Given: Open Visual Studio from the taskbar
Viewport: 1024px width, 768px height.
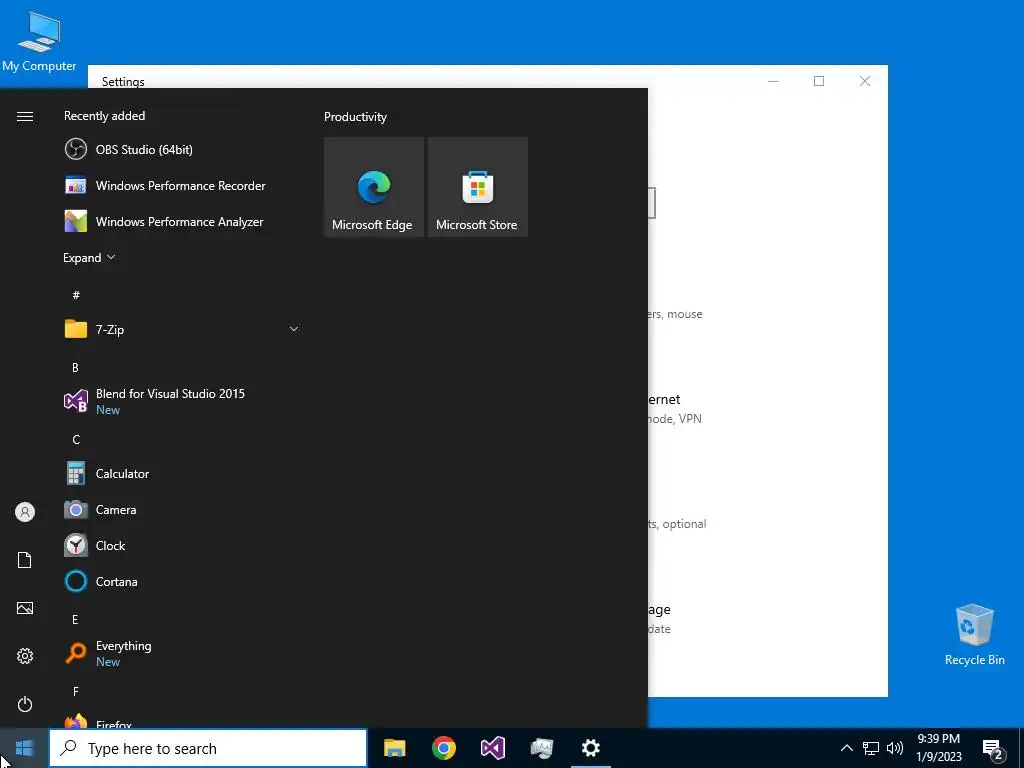Looking at the screenshot, I should click(x=492, y=748).
